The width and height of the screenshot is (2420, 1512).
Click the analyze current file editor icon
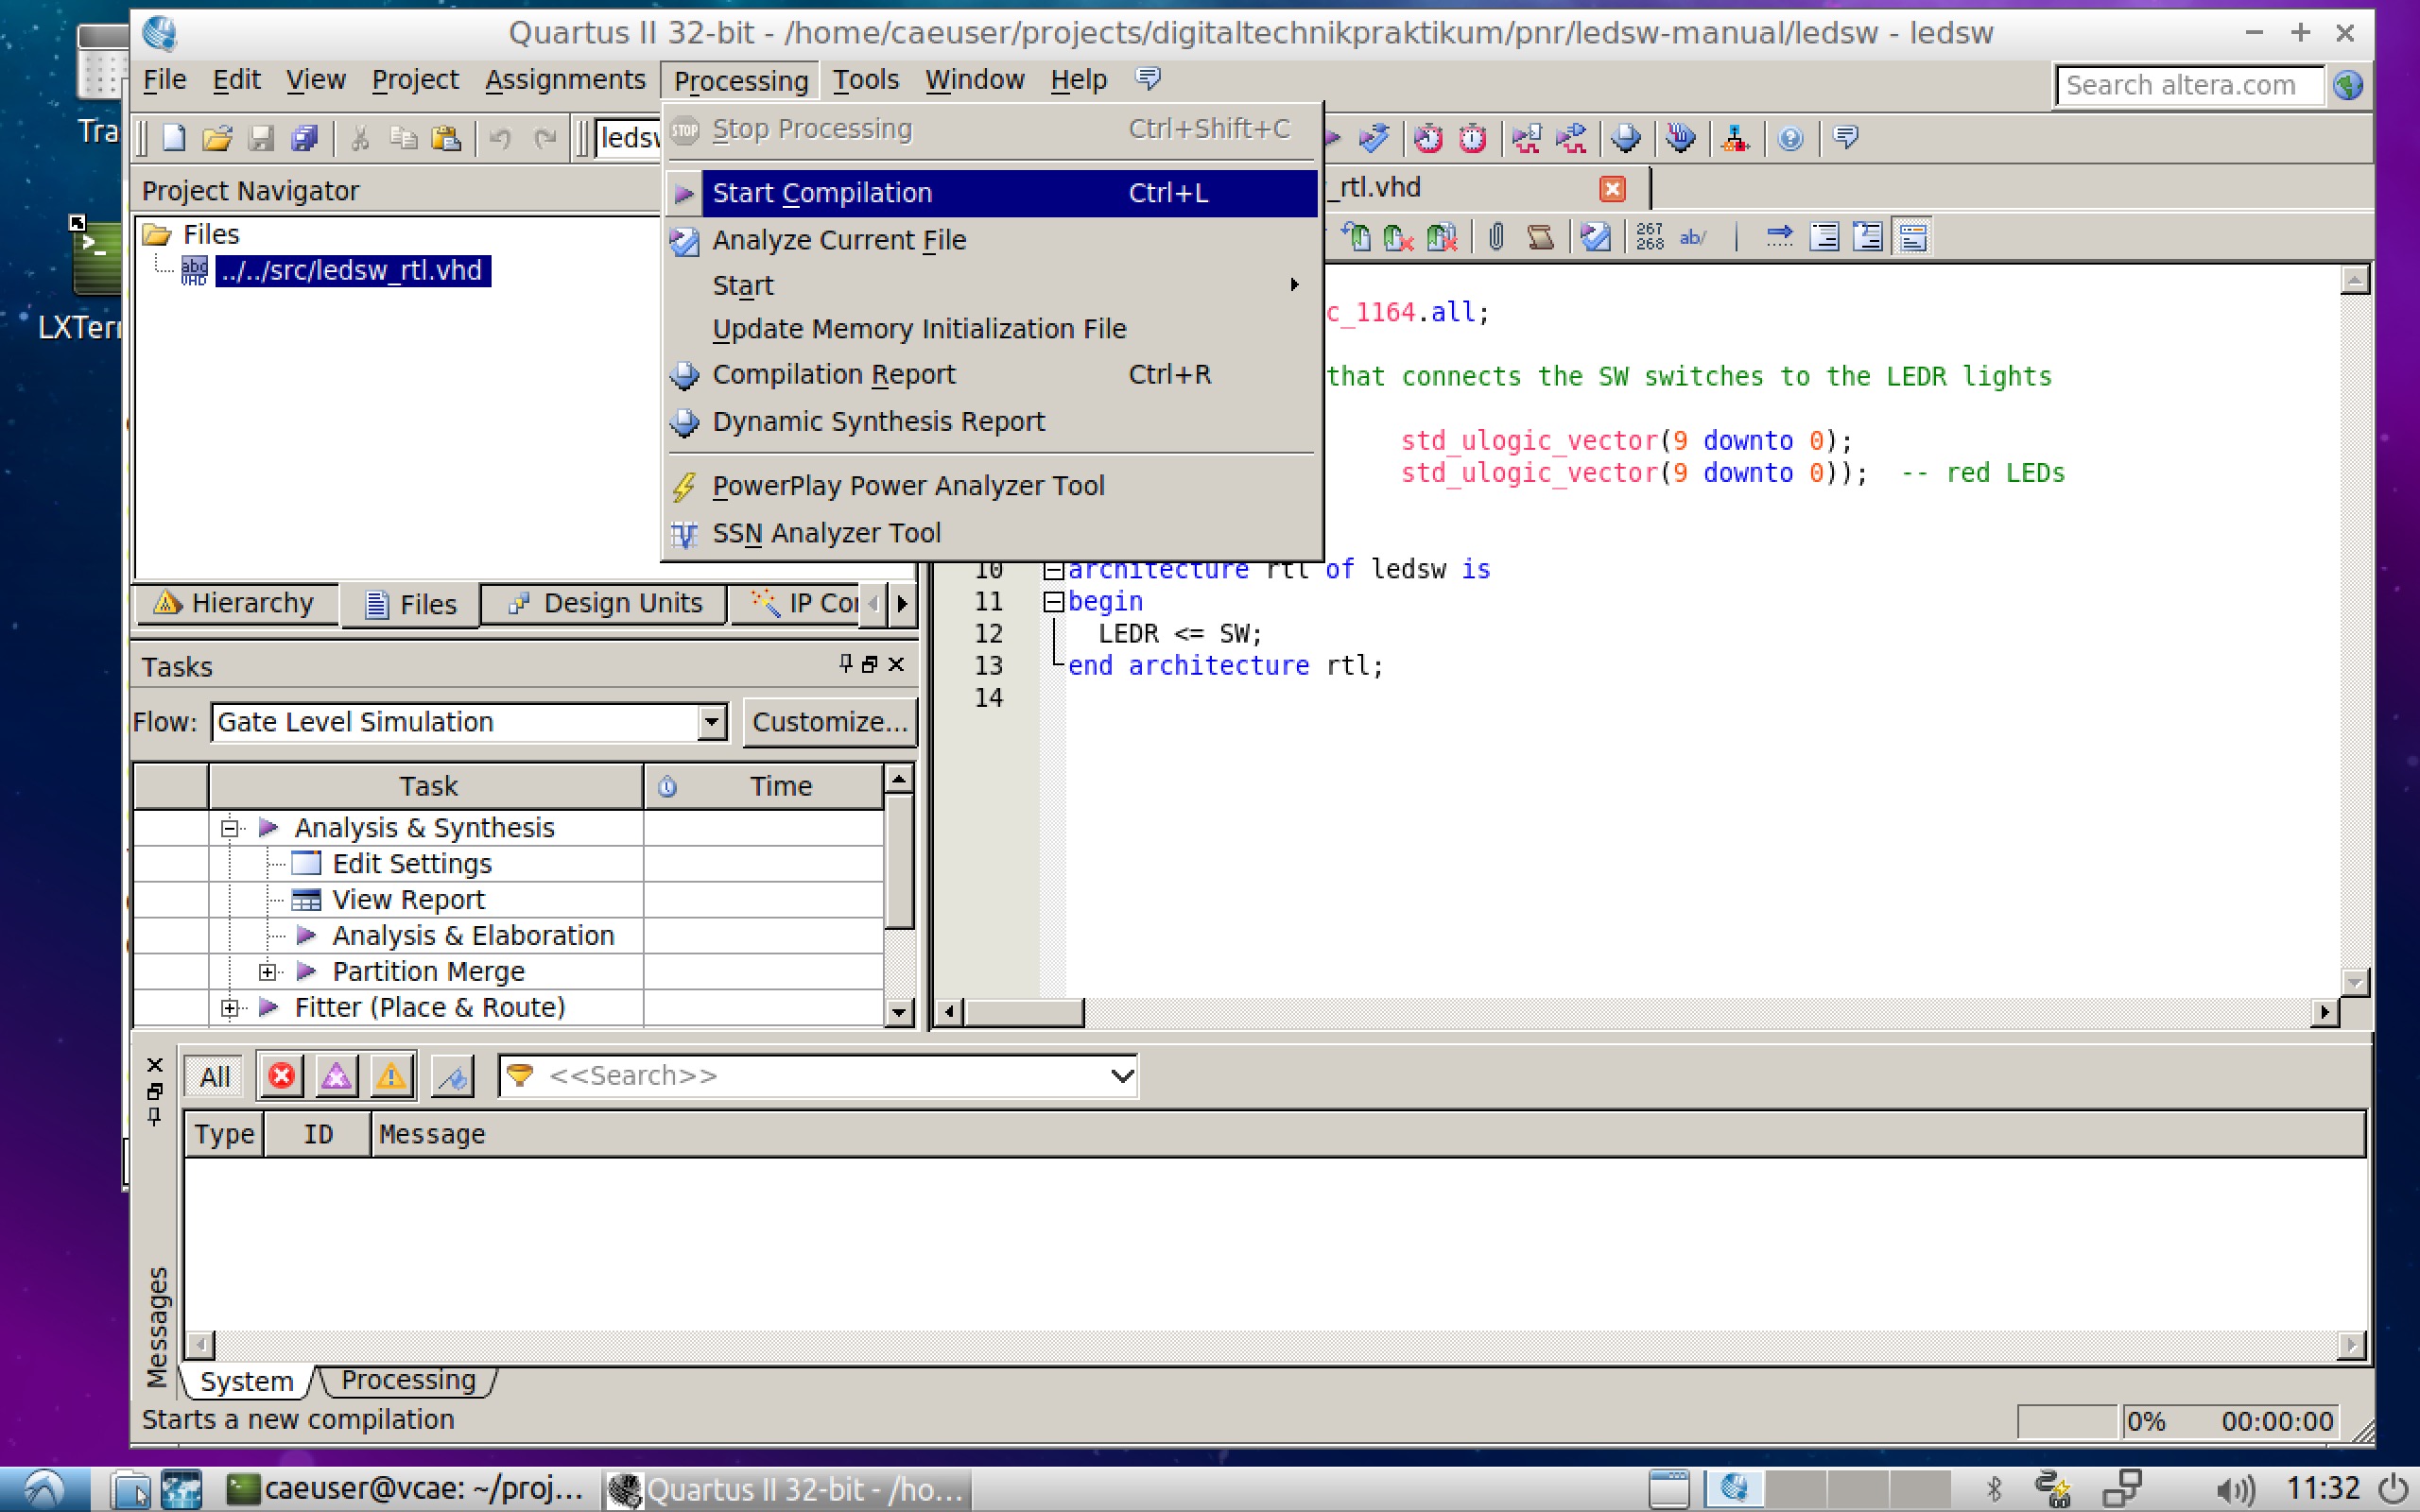pos(1595,237)
